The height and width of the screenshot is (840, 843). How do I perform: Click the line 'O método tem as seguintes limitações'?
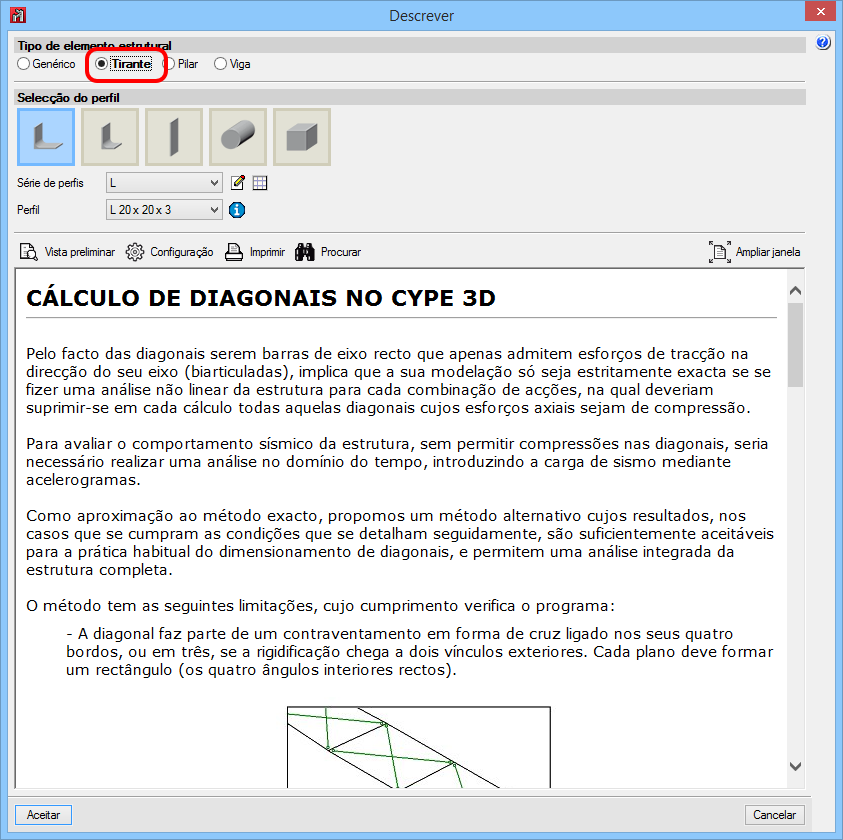coord(320,606)
